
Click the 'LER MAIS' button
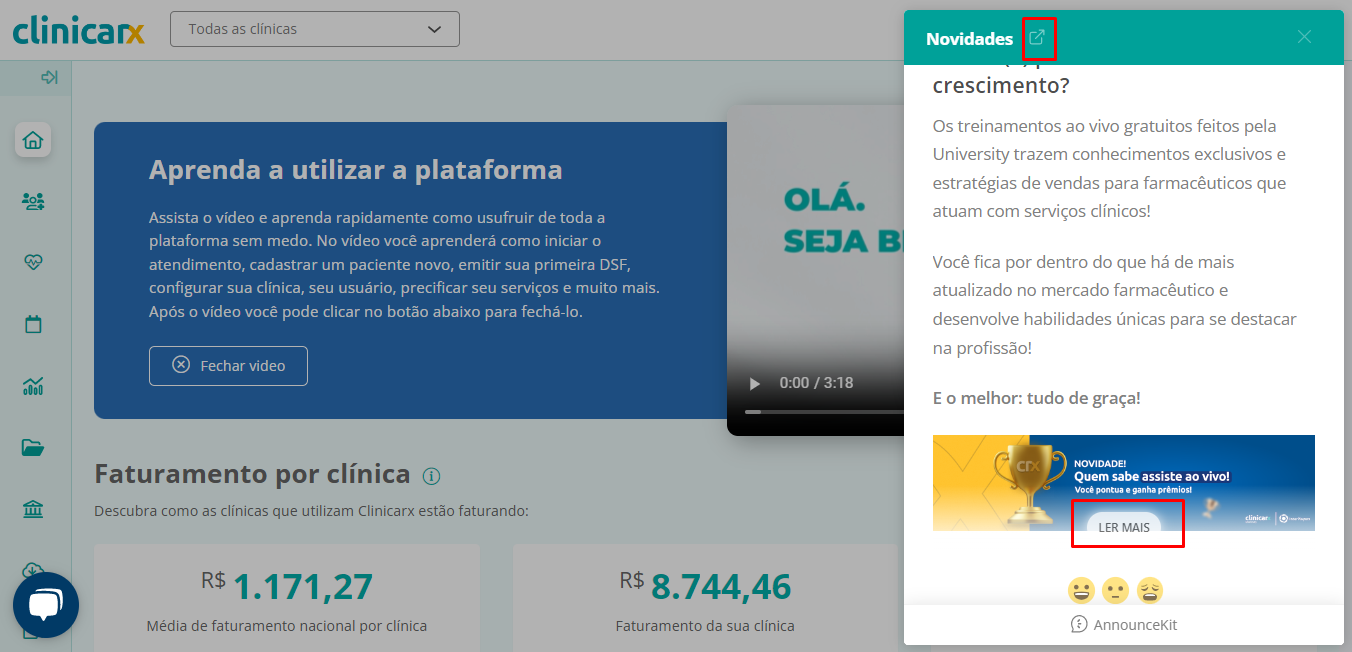point(1124,527)
